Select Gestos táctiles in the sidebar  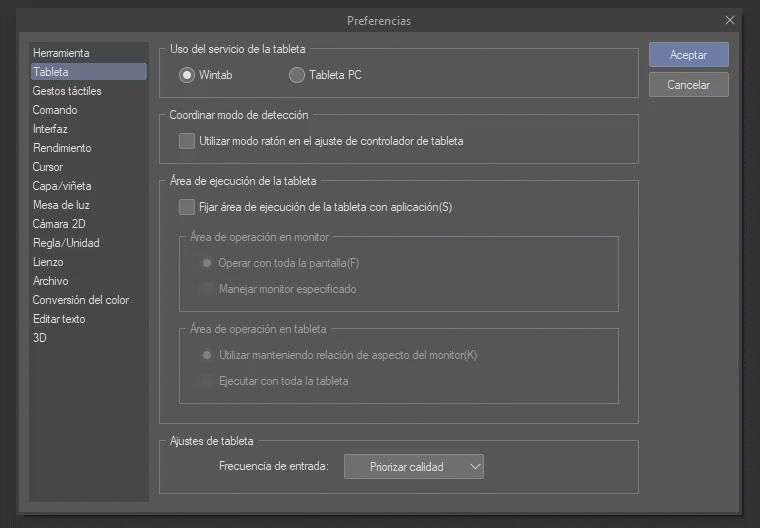(x=67, y=91)
